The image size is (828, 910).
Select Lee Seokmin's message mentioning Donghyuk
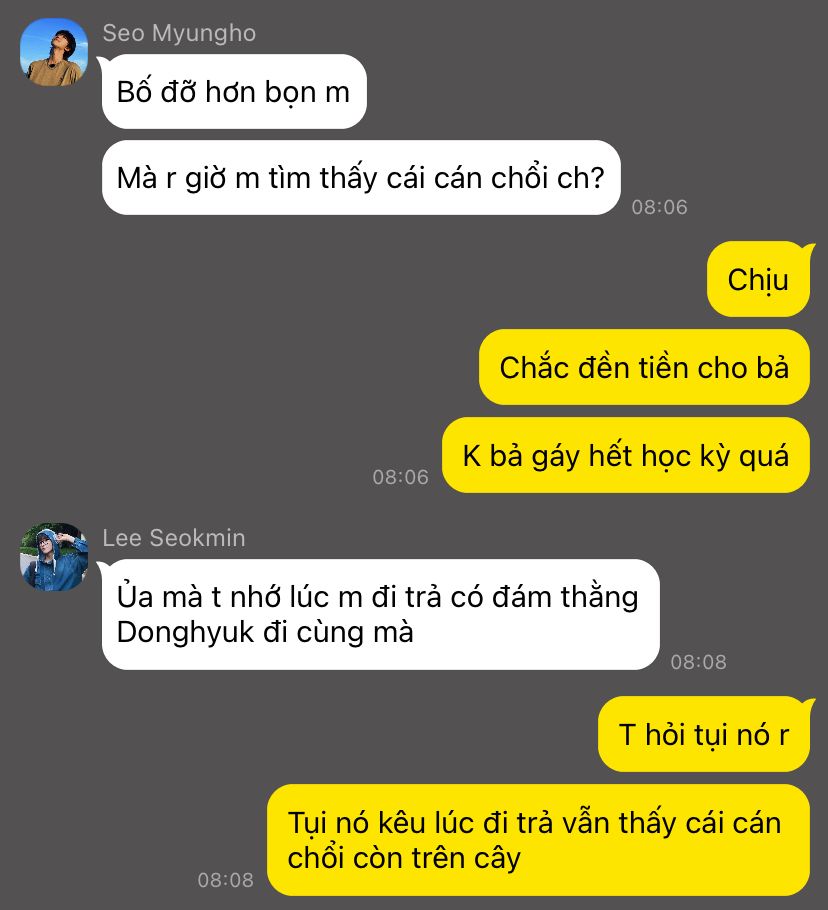[381, 615]
